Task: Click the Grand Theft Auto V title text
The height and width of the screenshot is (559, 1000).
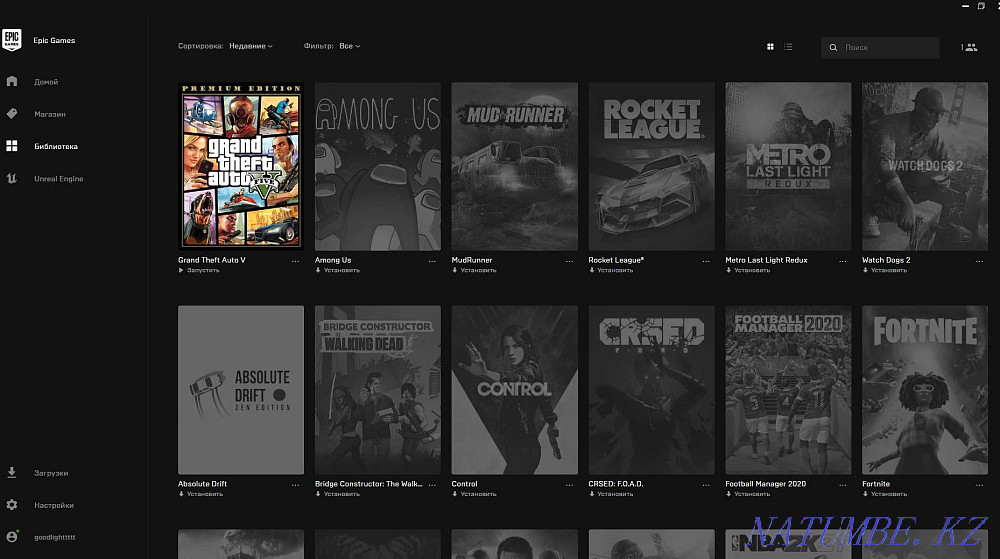Action: point(212,260)
